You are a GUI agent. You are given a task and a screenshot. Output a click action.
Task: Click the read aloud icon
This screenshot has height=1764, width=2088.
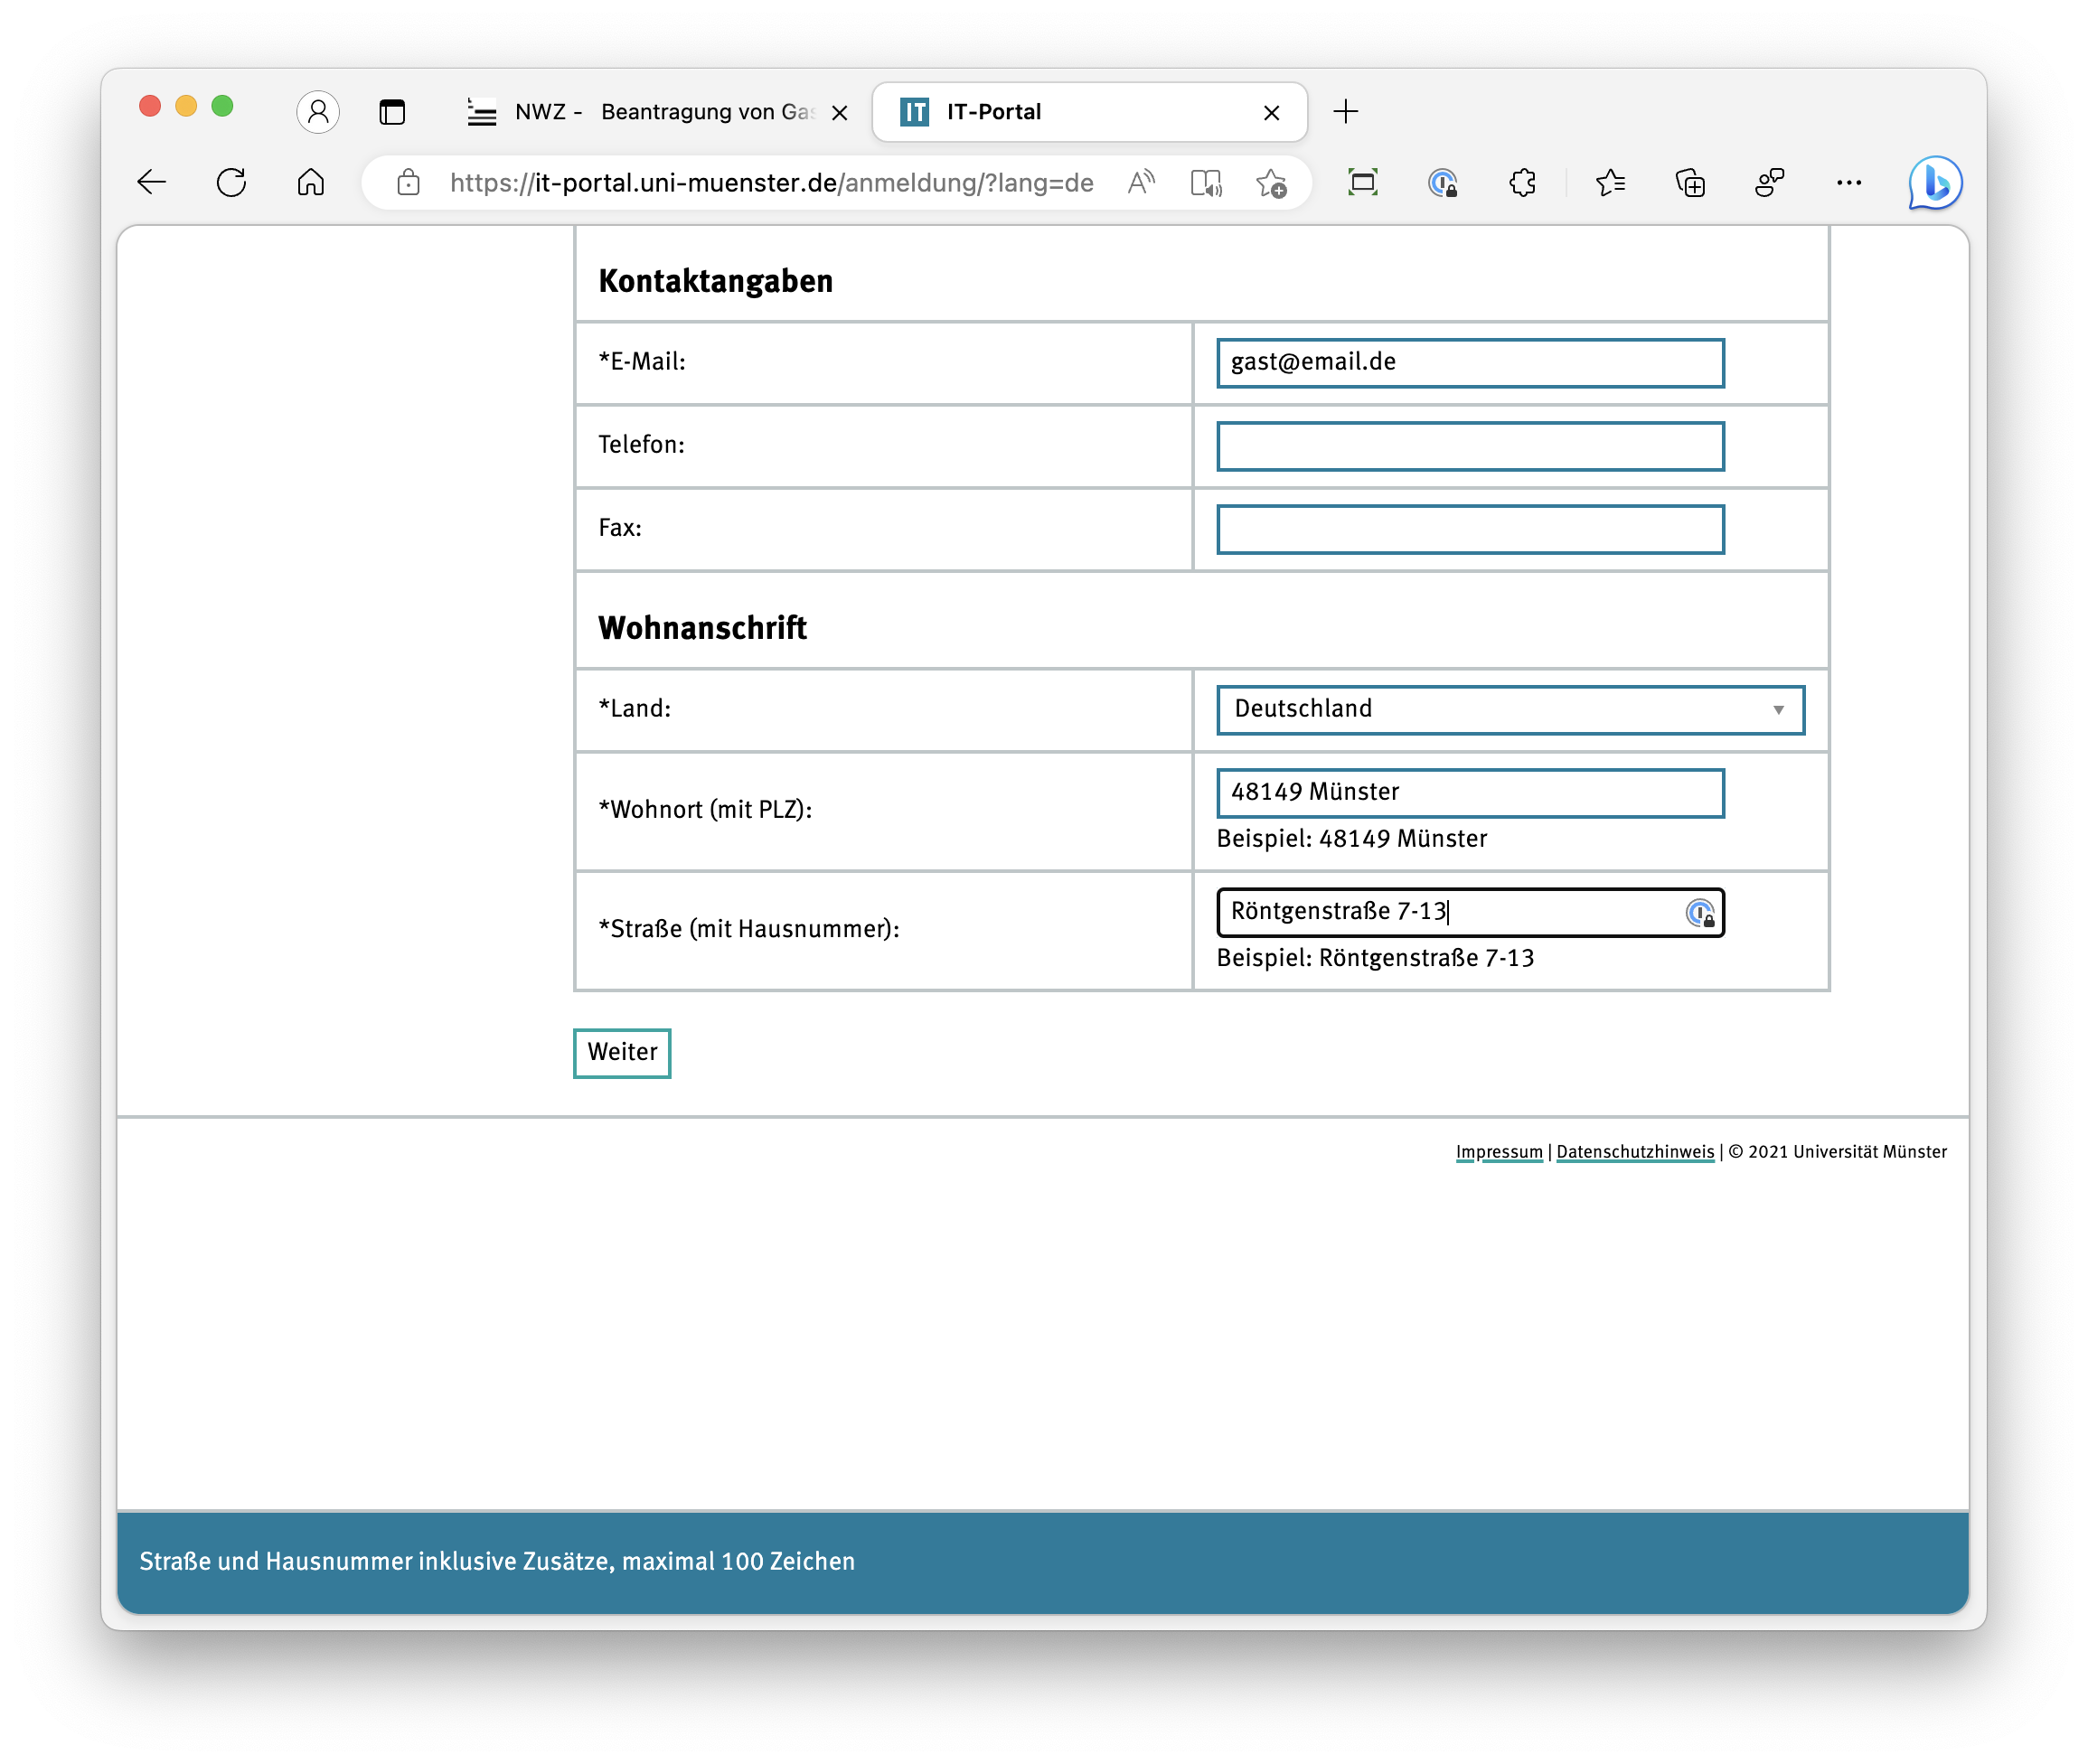pos(1141,183)
